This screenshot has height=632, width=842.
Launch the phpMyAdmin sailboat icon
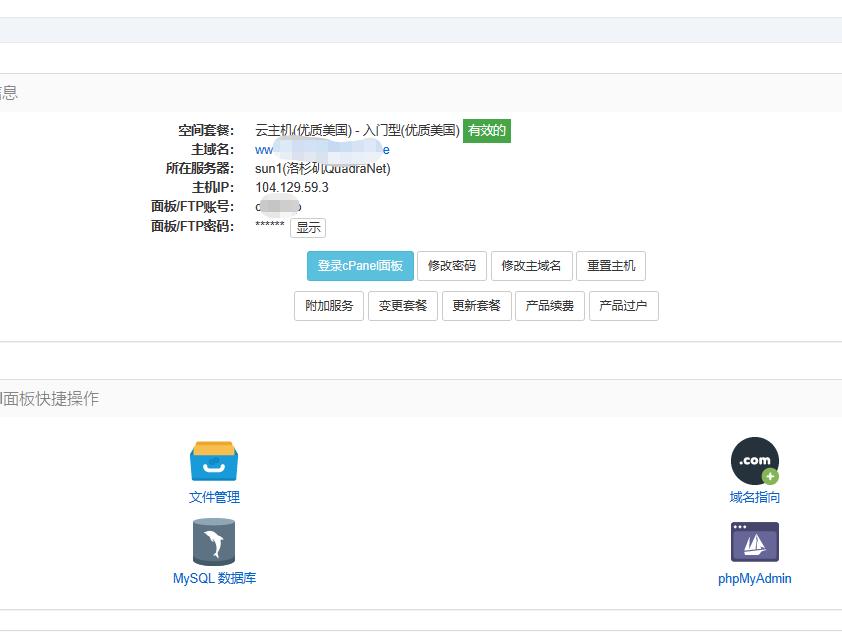pos(755,540)
